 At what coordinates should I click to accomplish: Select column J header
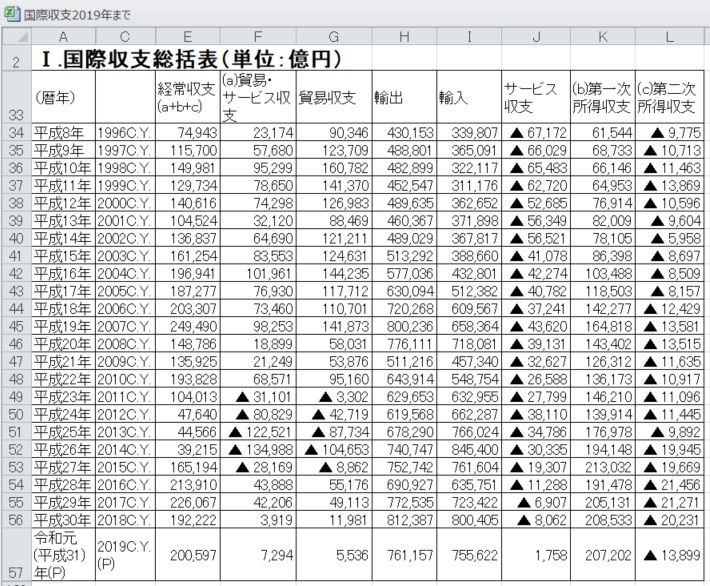click(536, 36)
